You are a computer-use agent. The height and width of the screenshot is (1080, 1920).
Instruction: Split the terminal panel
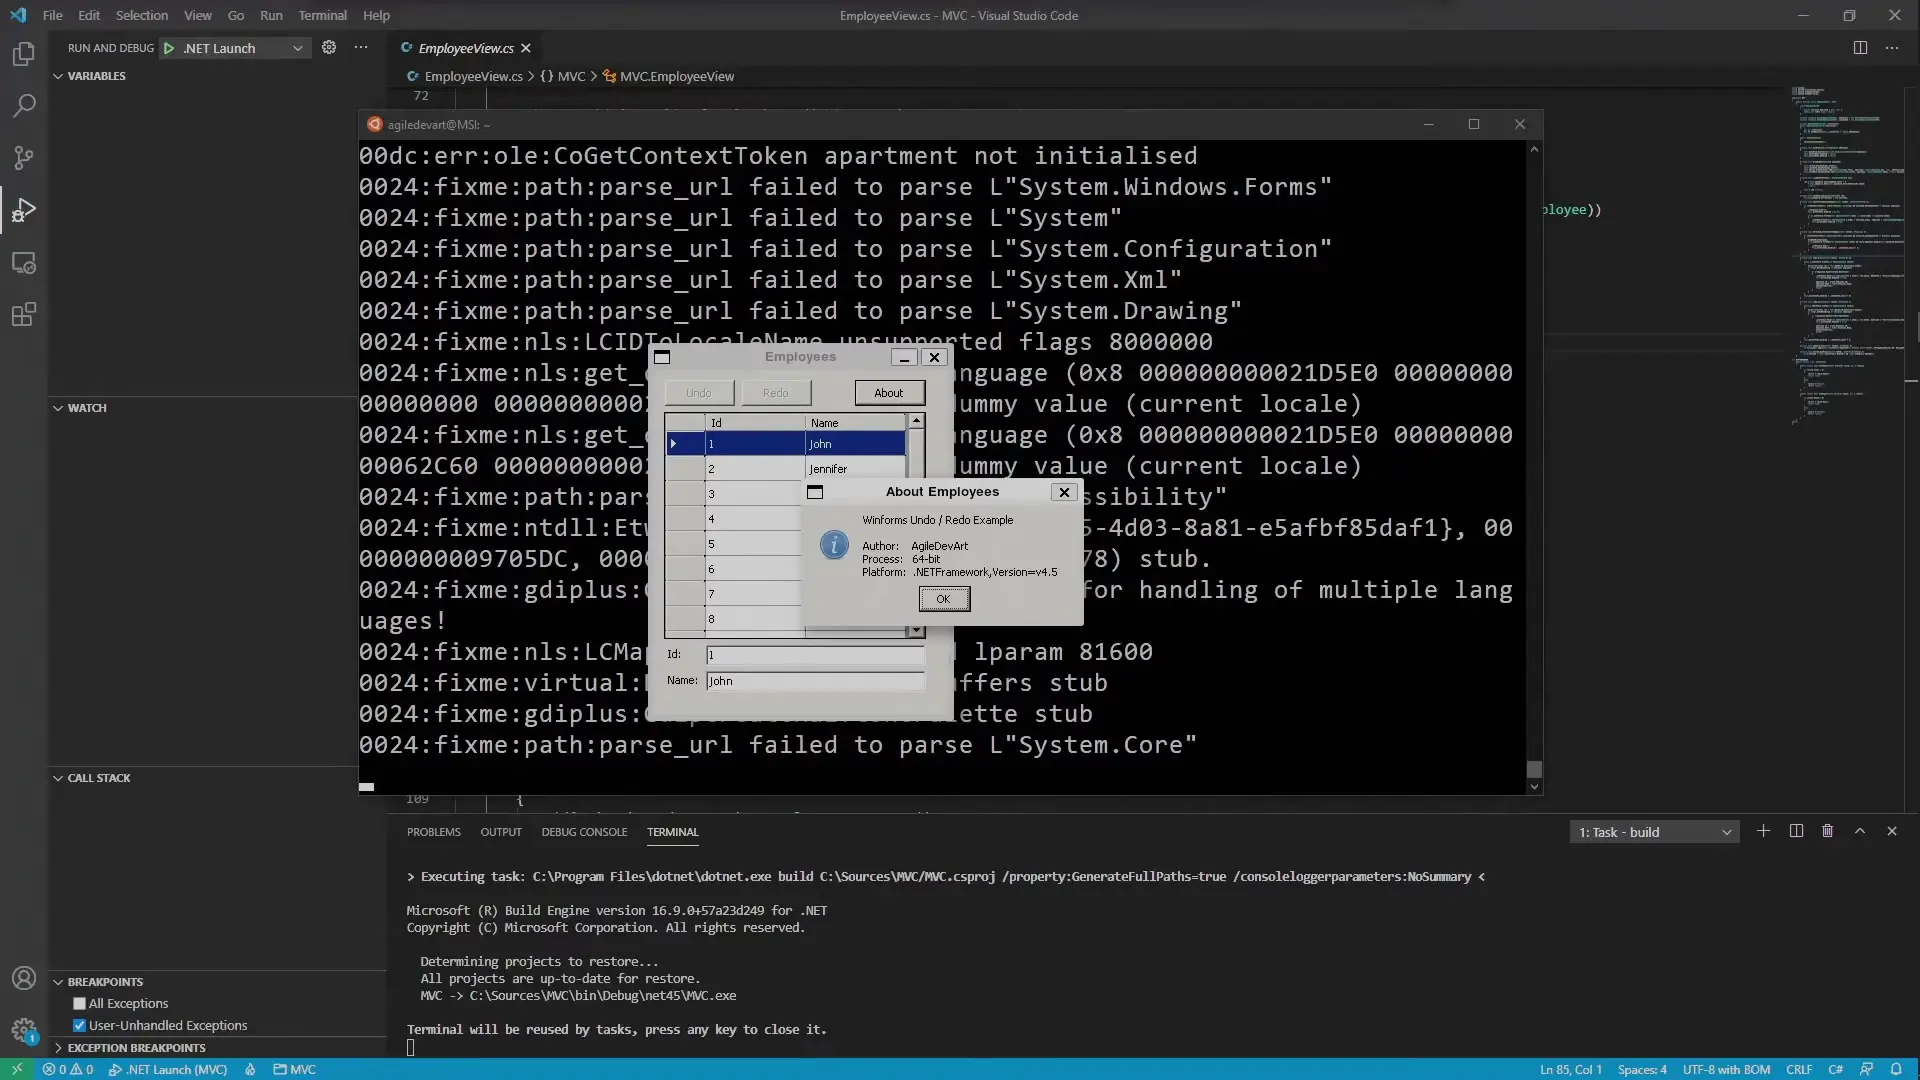tap(1796, 831)
